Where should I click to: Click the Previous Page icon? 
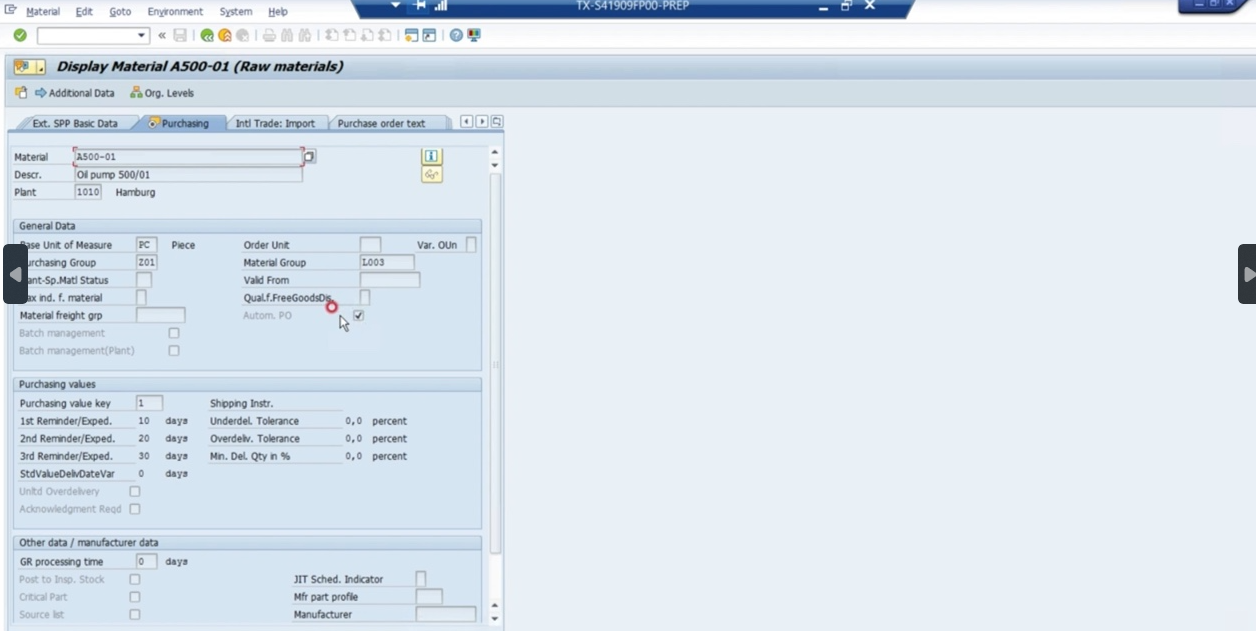[x=349, y=35]
